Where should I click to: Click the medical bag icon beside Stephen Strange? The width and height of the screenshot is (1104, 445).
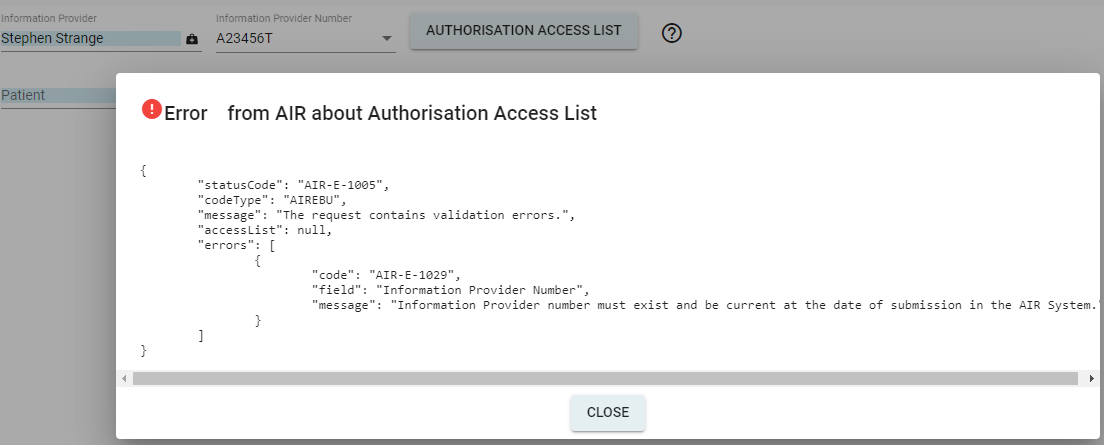192,39
